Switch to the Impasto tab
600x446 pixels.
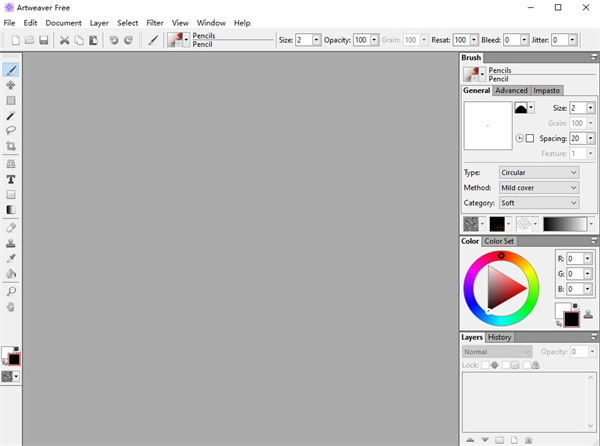pyautogui.click(x=546, y=91)
